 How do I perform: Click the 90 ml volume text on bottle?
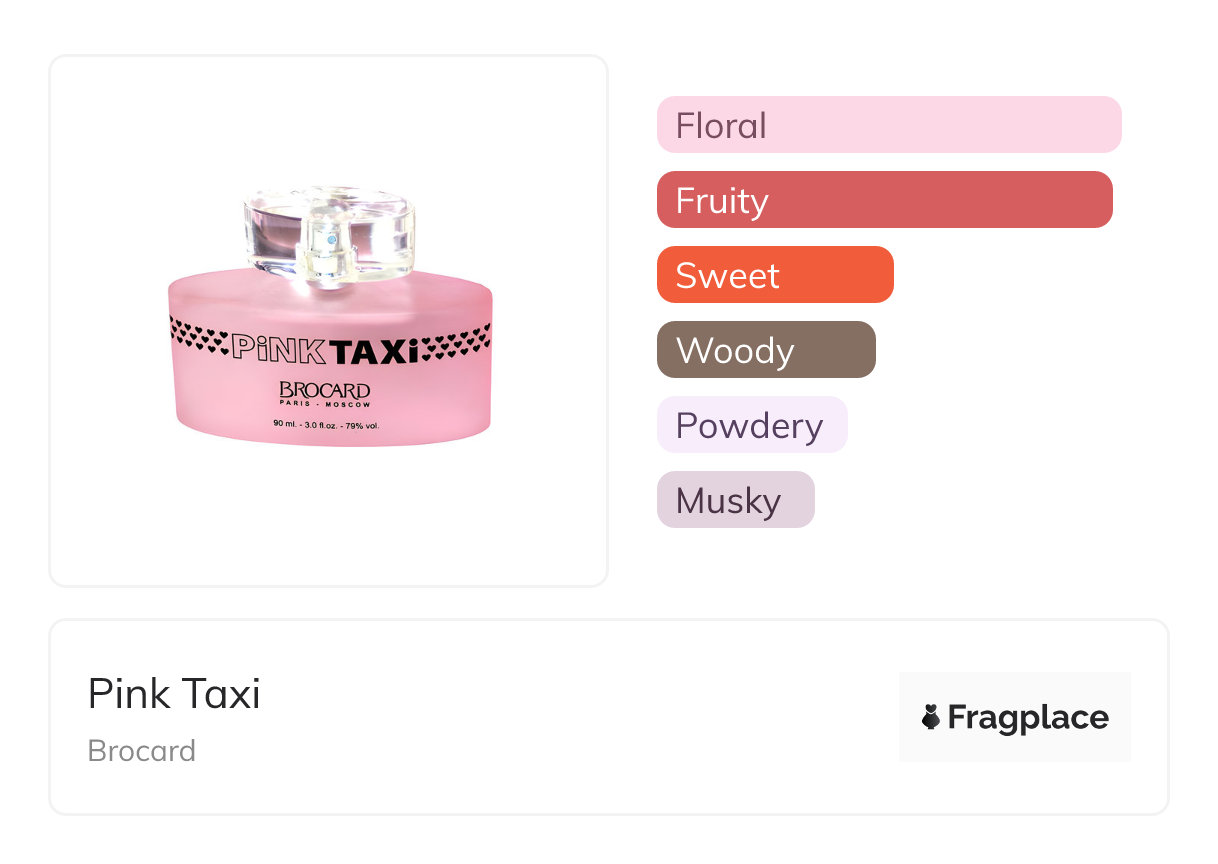coord(326,424)
